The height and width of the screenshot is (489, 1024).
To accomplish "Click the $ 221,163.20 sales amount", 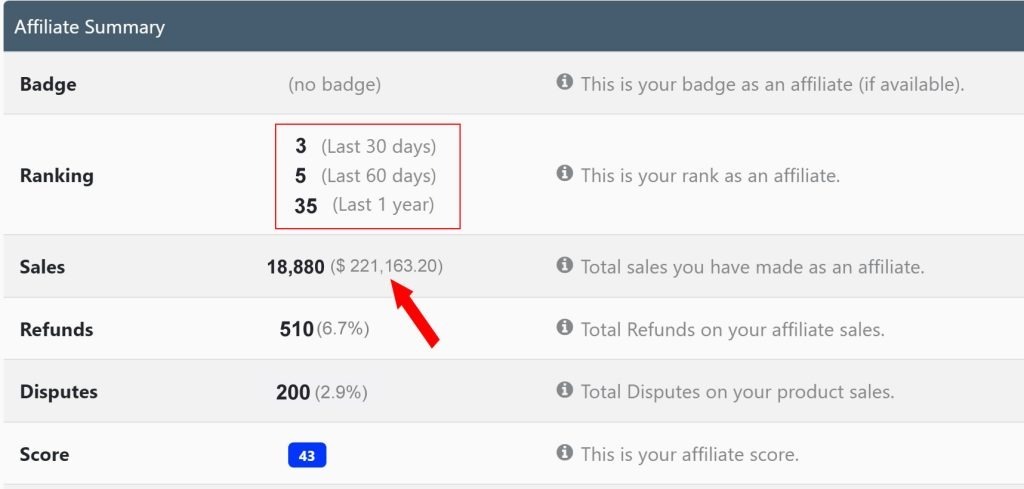I will (x=386, y=266).
